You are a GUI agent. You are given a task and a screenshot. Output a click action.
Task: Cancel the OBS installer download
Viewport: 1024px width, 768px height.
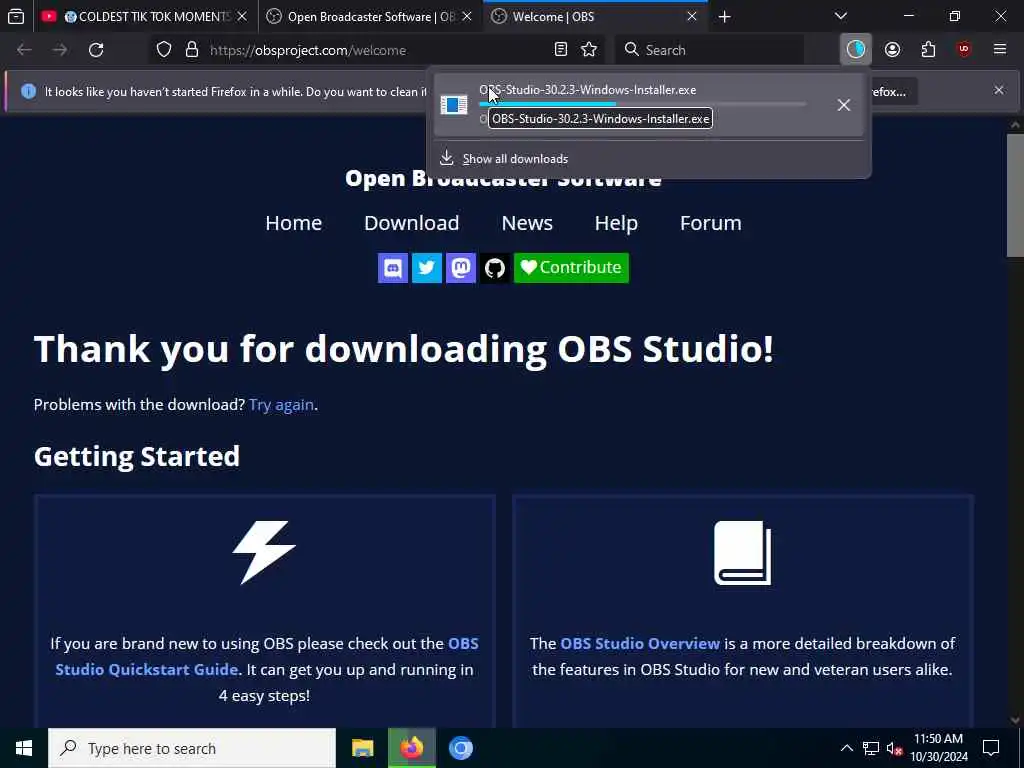[x=843, y=105]
